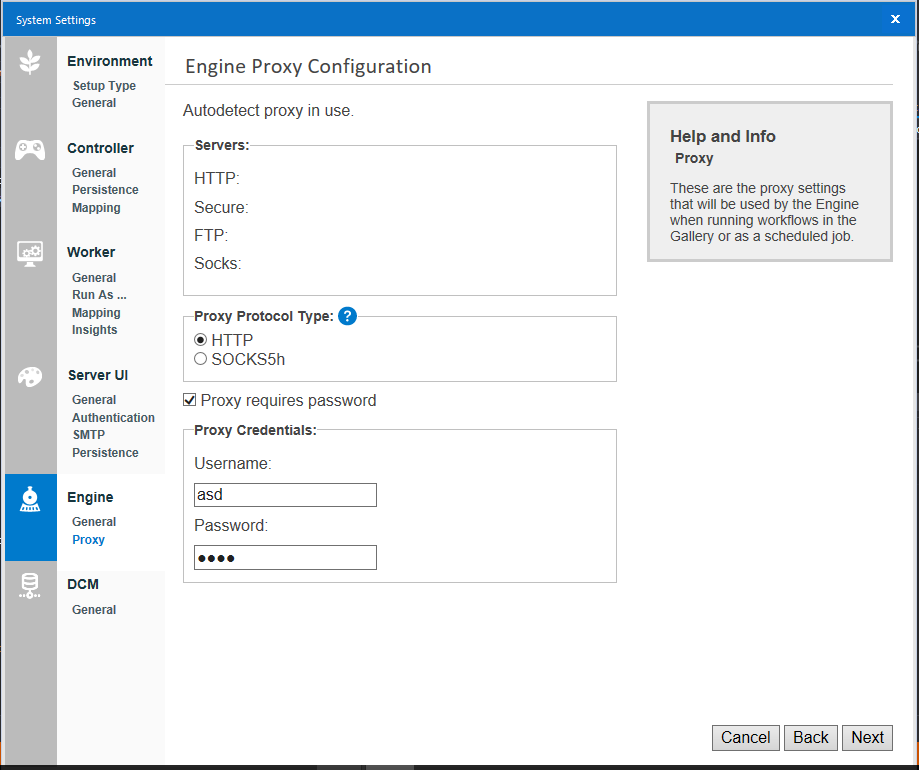
Task: Click the Worker monitor icon in sidebar
Action: tap(30, 253)
